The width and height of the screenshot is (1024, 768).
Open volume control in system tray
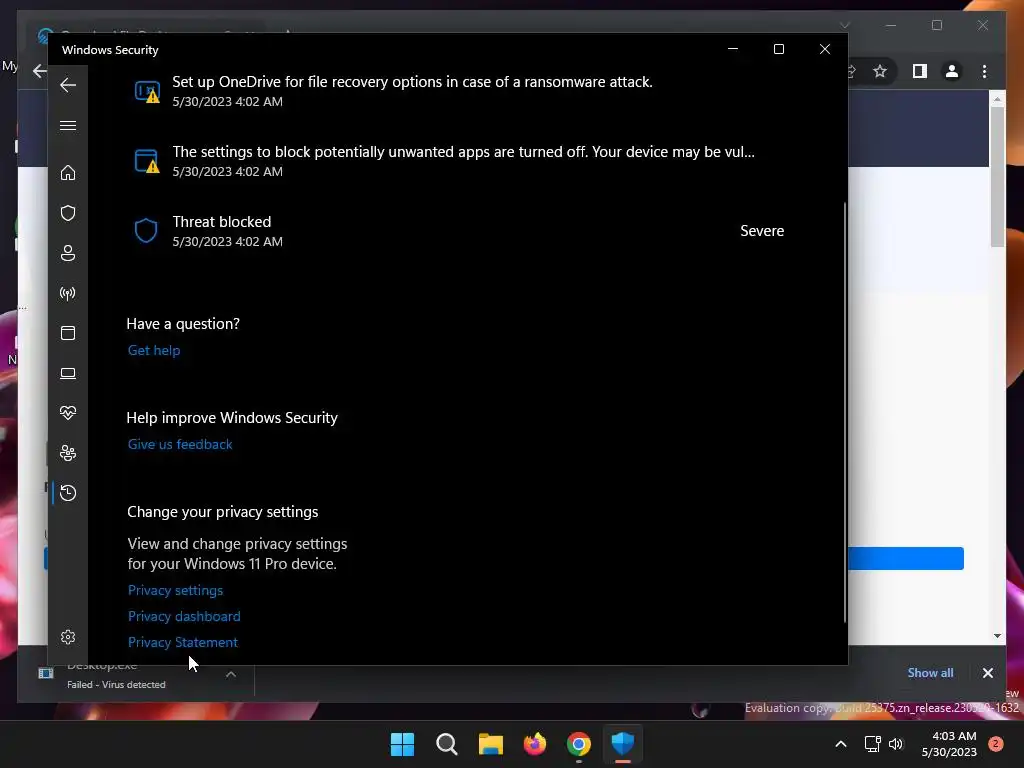[895, 744]
